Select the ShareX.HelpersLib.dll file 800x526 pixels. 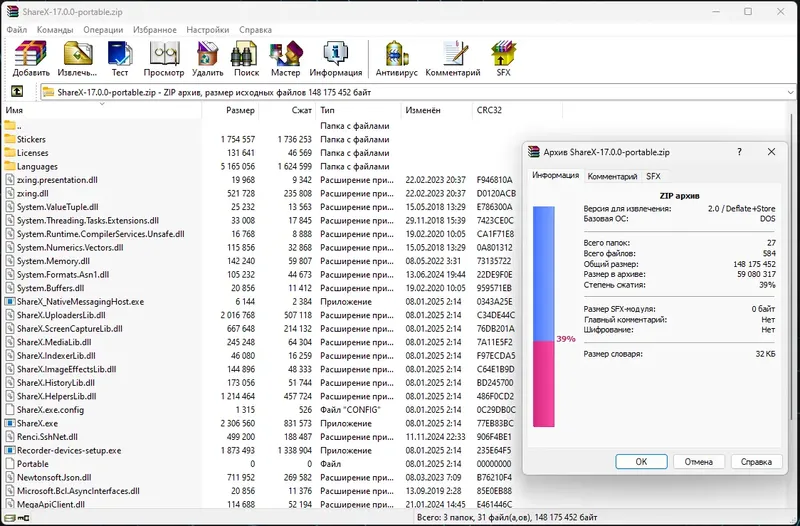pyautogui.click(x=57, y=396)
